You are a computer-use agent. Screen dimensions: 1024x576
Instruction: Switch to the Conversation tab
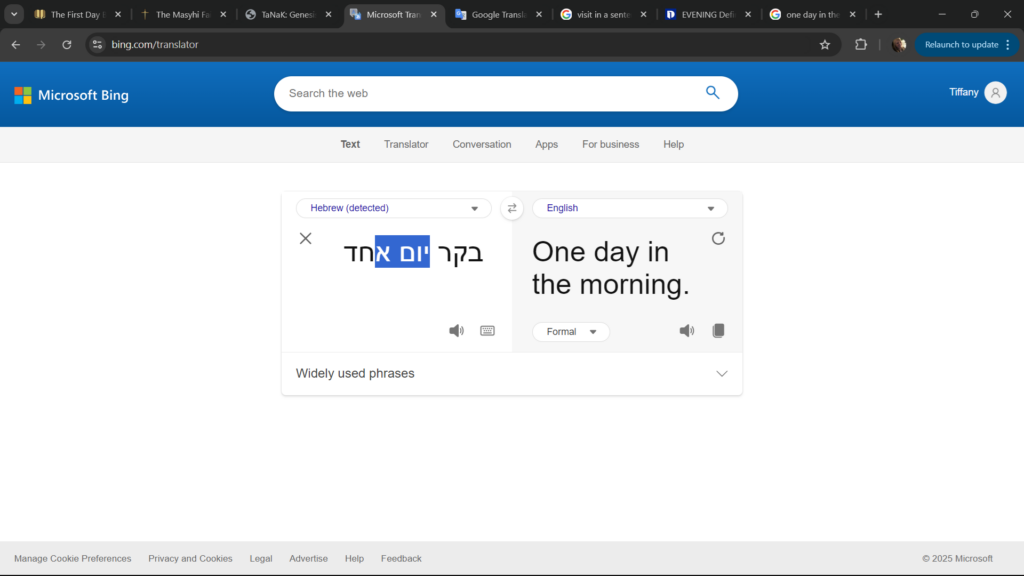tap(481, 144)
